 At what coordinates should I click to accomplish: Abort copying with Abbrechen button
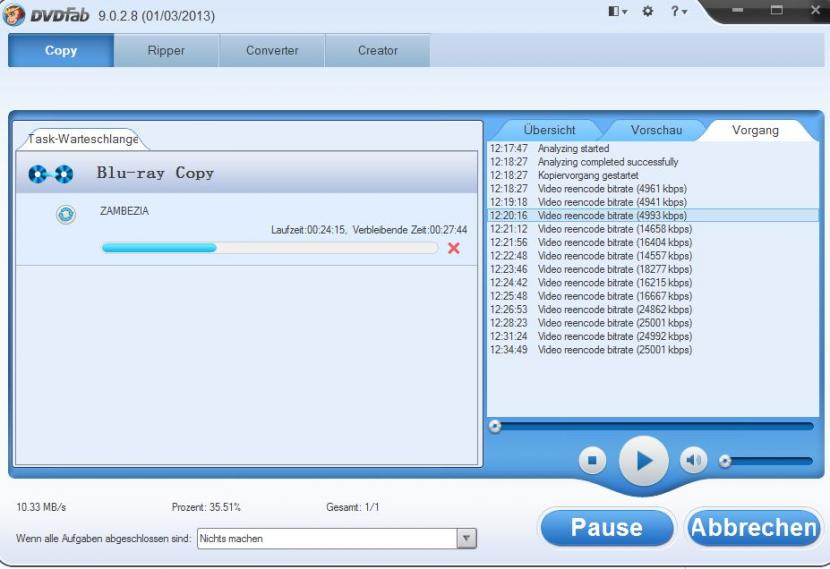click(x=754, y=527)
